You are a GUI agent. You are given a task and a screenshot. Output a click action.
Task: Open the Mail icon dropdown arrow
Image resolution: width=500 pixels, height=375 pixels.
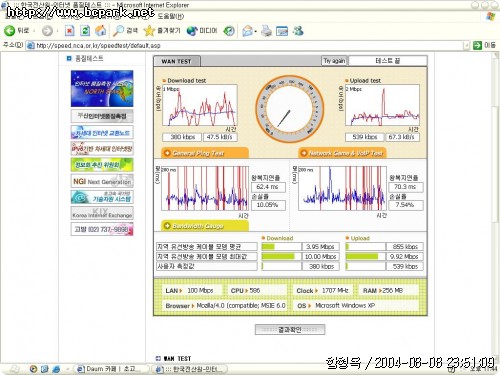click(255, 32)
